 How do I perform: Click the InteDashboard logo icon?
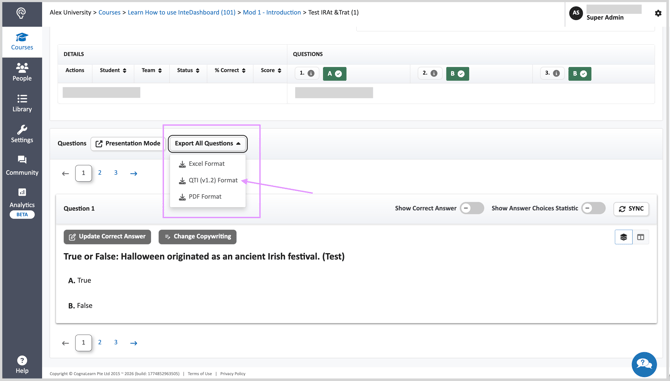point(21,13)
